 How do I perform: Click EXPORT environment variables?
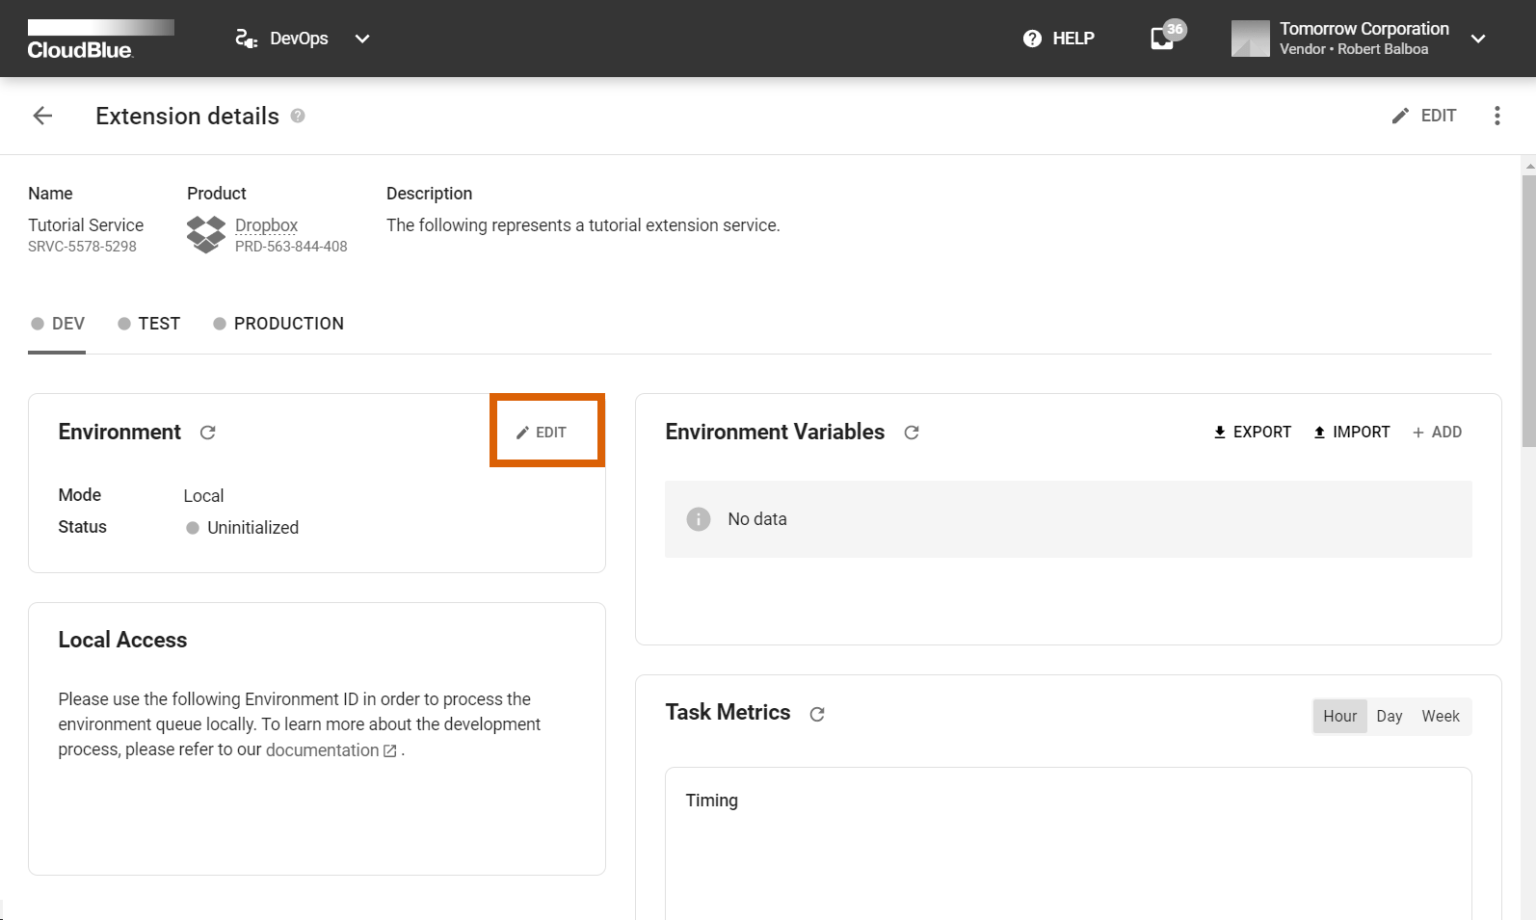click(x=1252, y=432)
